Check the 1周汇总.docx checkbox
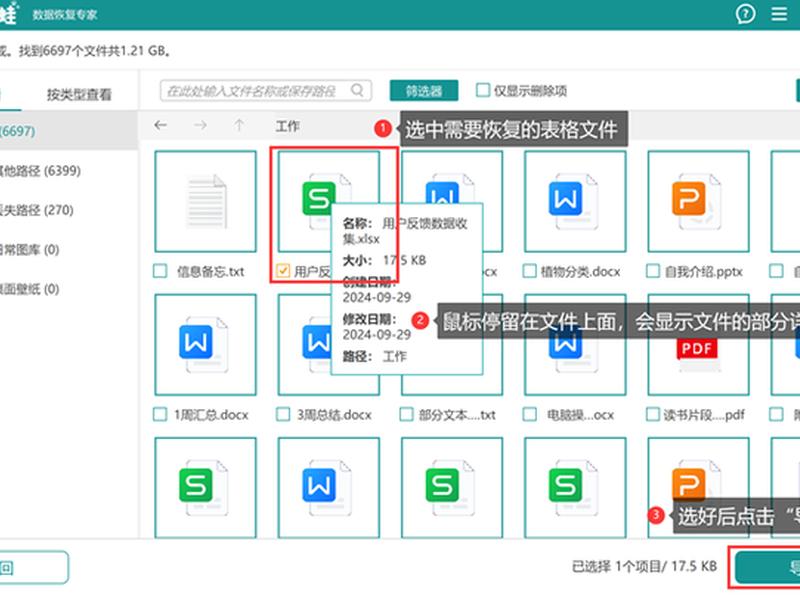Screen dimensions: 800x600 pos(160,414)
